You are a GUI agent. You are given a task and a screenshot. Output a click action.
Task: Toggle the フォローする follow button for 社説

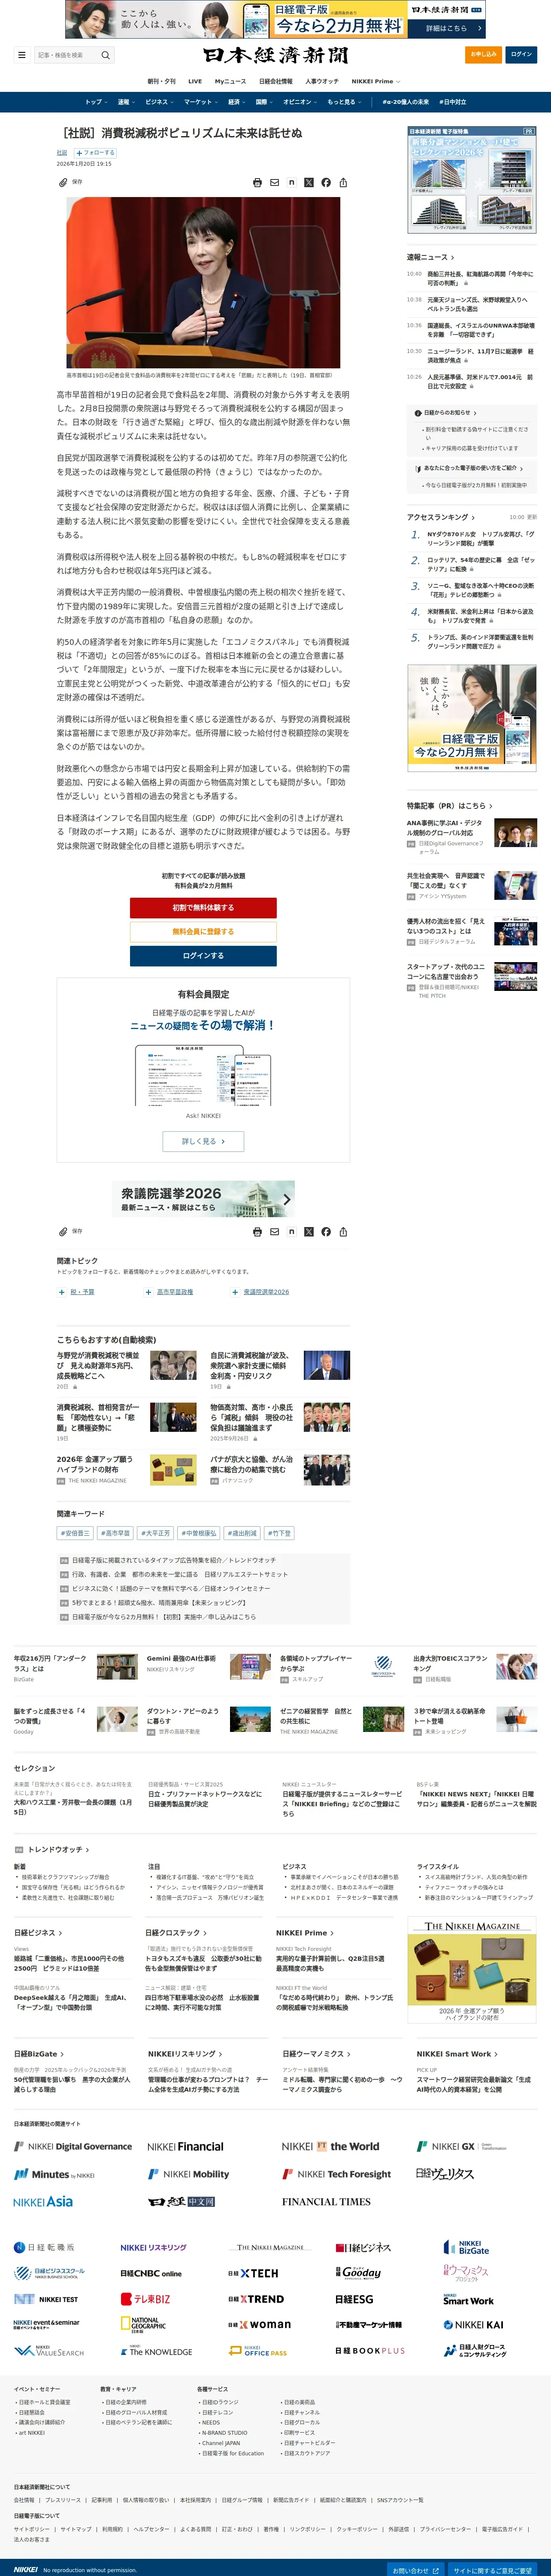[94, 153]
